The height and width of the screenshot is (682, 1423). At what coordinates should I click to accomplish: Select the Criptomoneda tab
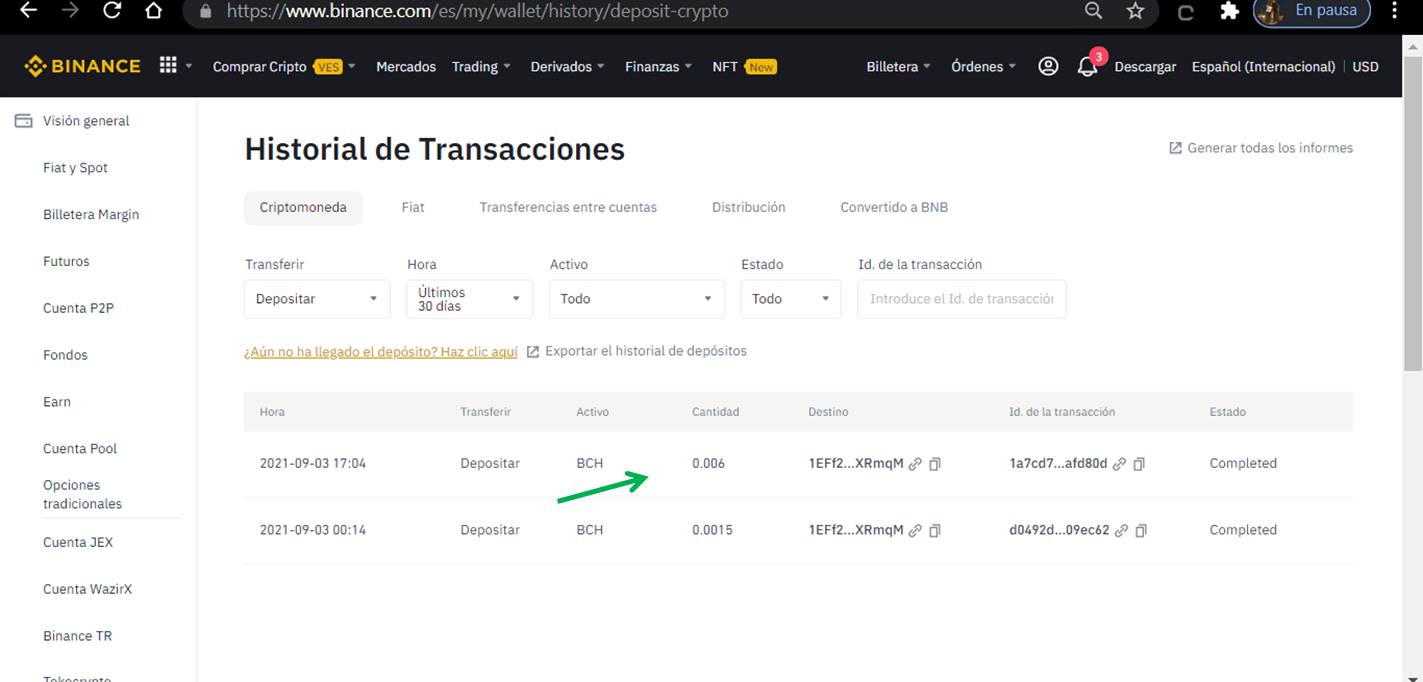[x=303, y=208]
